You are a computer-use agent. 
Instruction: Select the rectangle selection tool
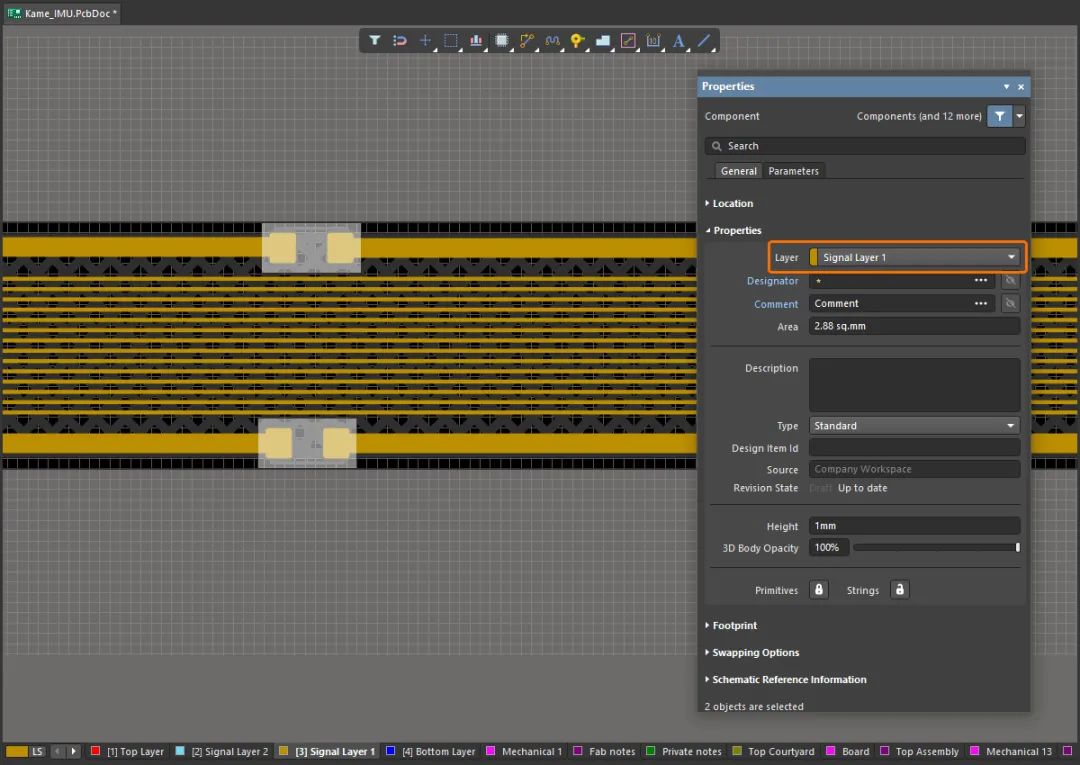[451, 41]
